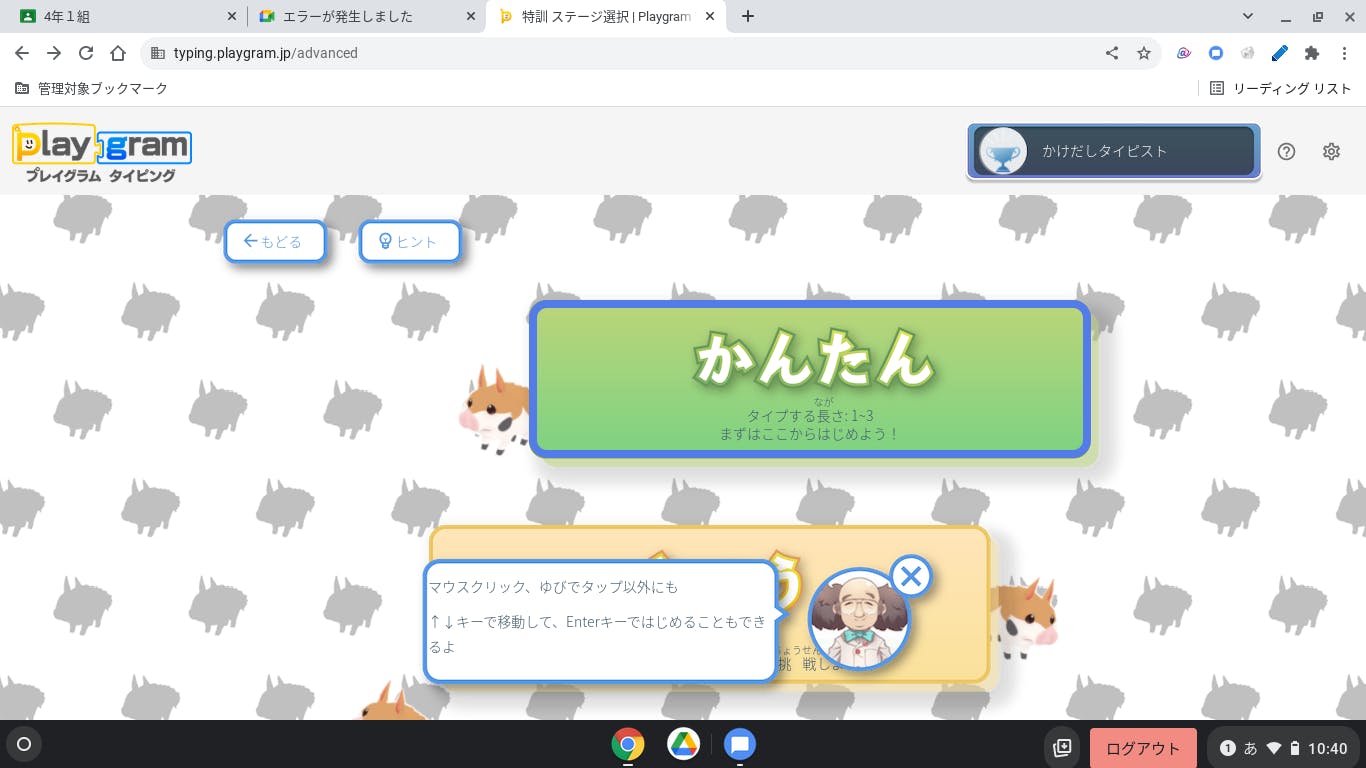Open リーディング リスト reading list
Viewport: 1366px width, 768px height.
(1280, 88)
